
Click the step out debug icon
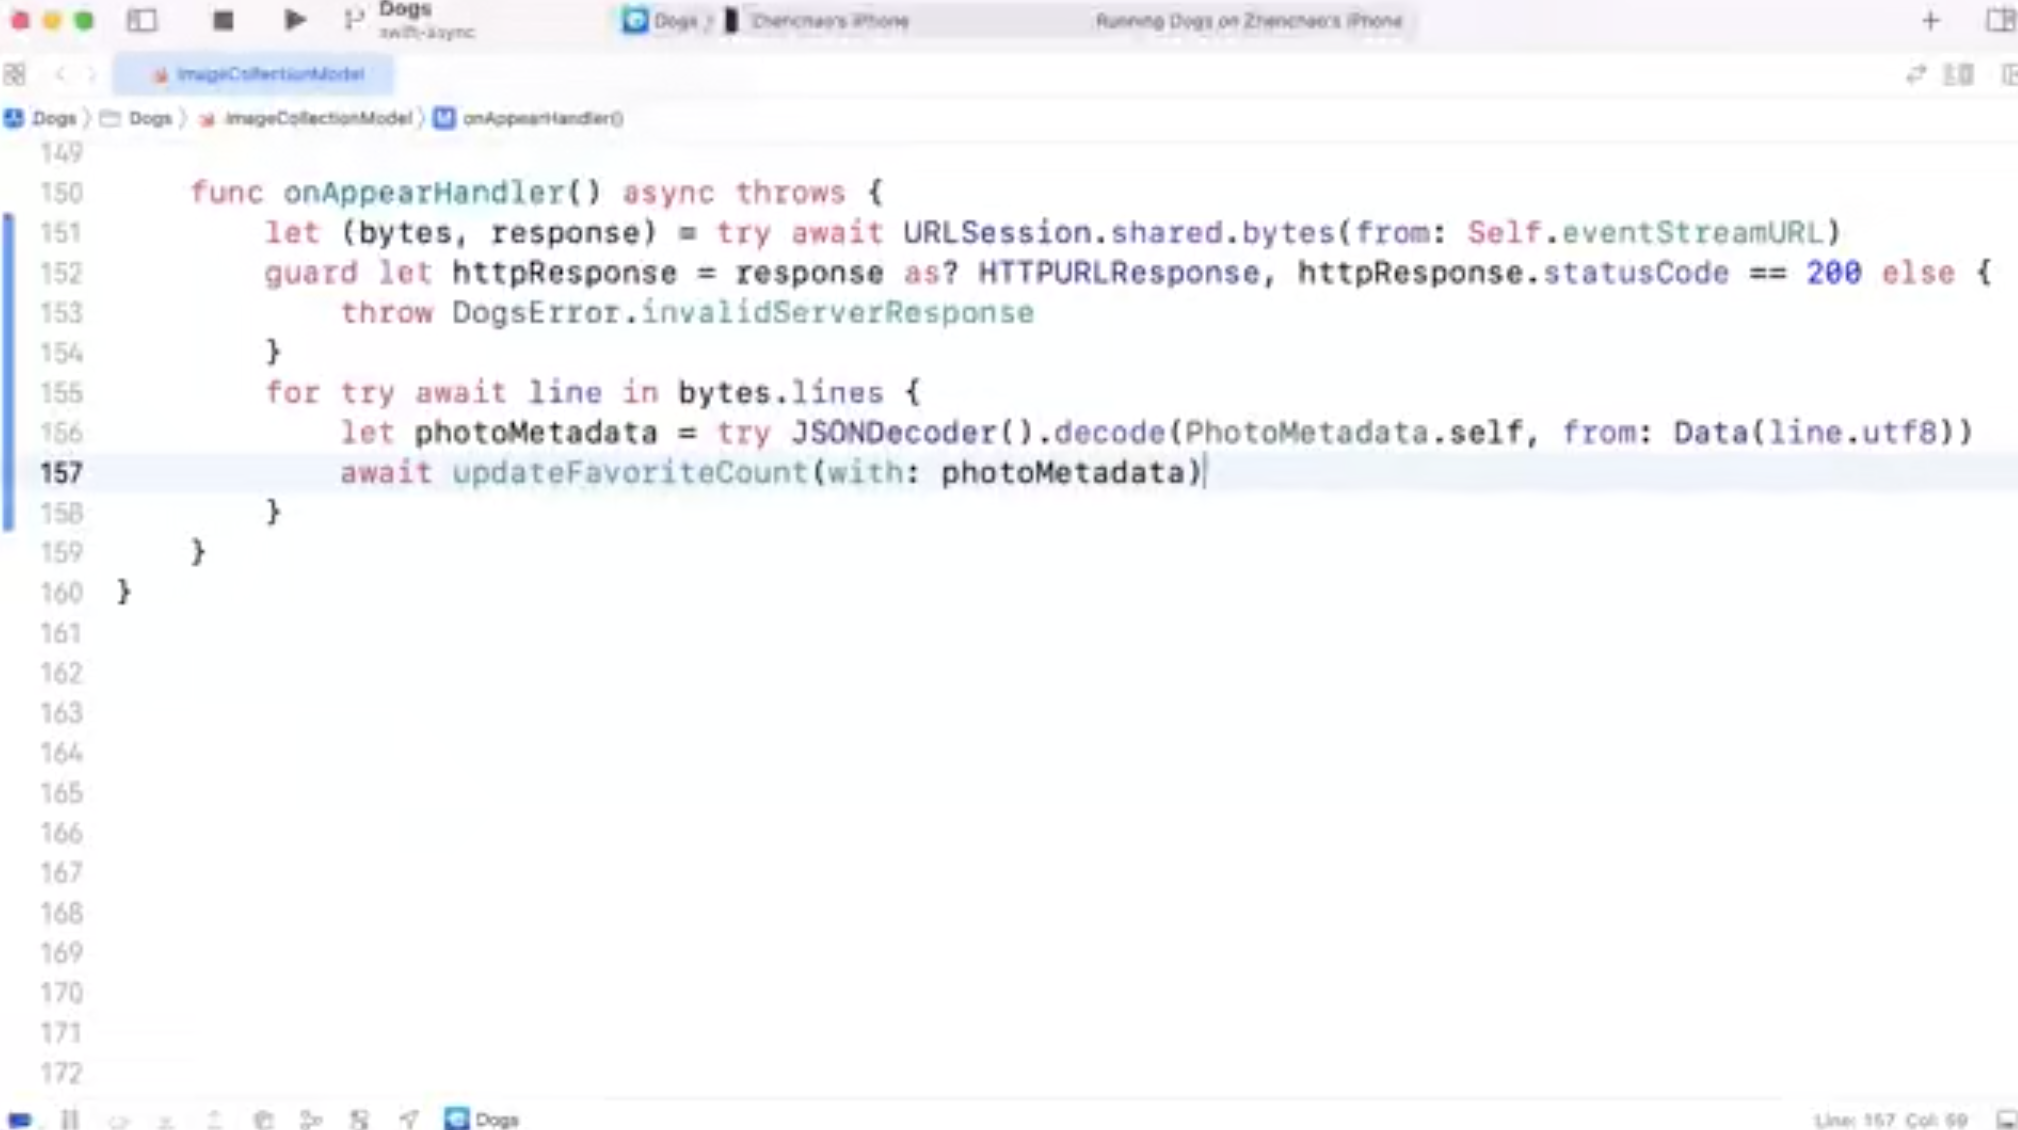[214, 1119]
